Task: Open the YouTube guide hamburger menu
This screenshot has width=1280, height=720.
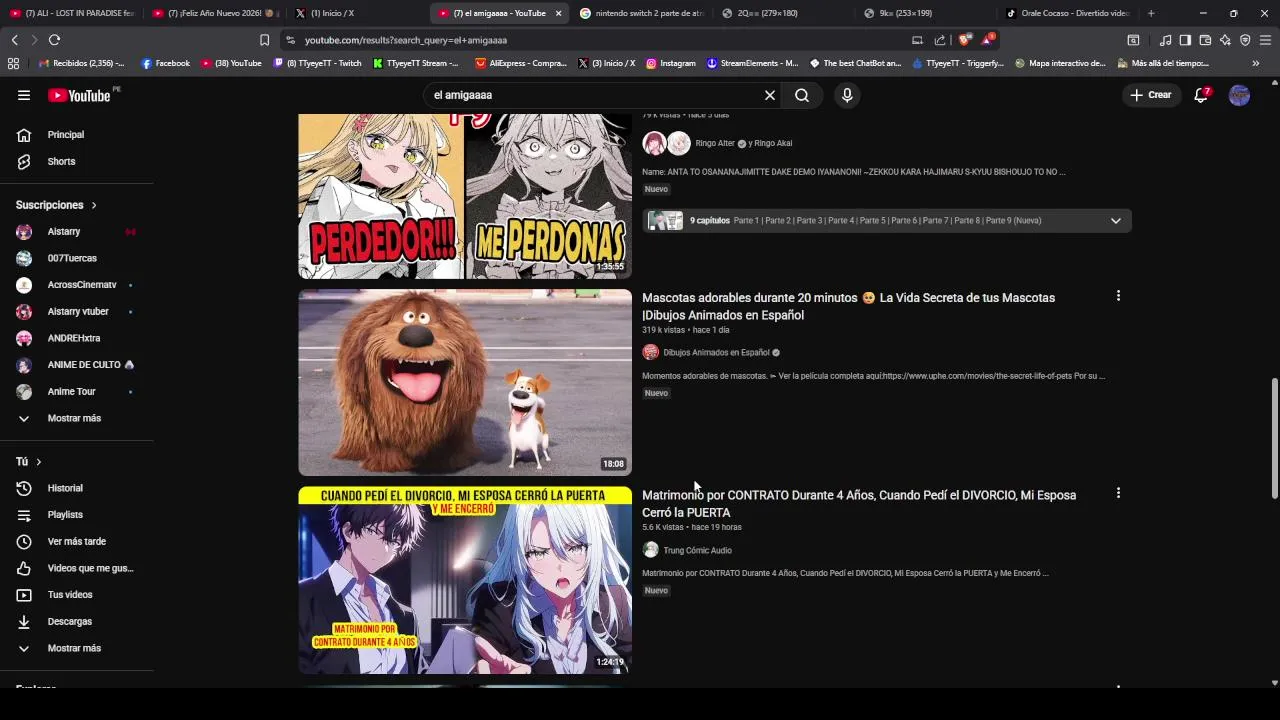Action: coord(24,95)
